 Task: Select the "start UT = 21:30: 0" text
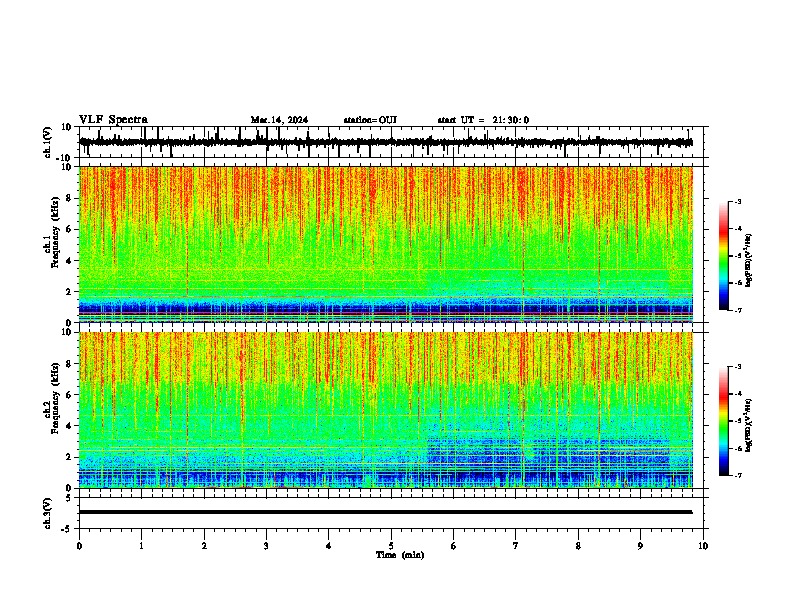[x=483, y=120]
